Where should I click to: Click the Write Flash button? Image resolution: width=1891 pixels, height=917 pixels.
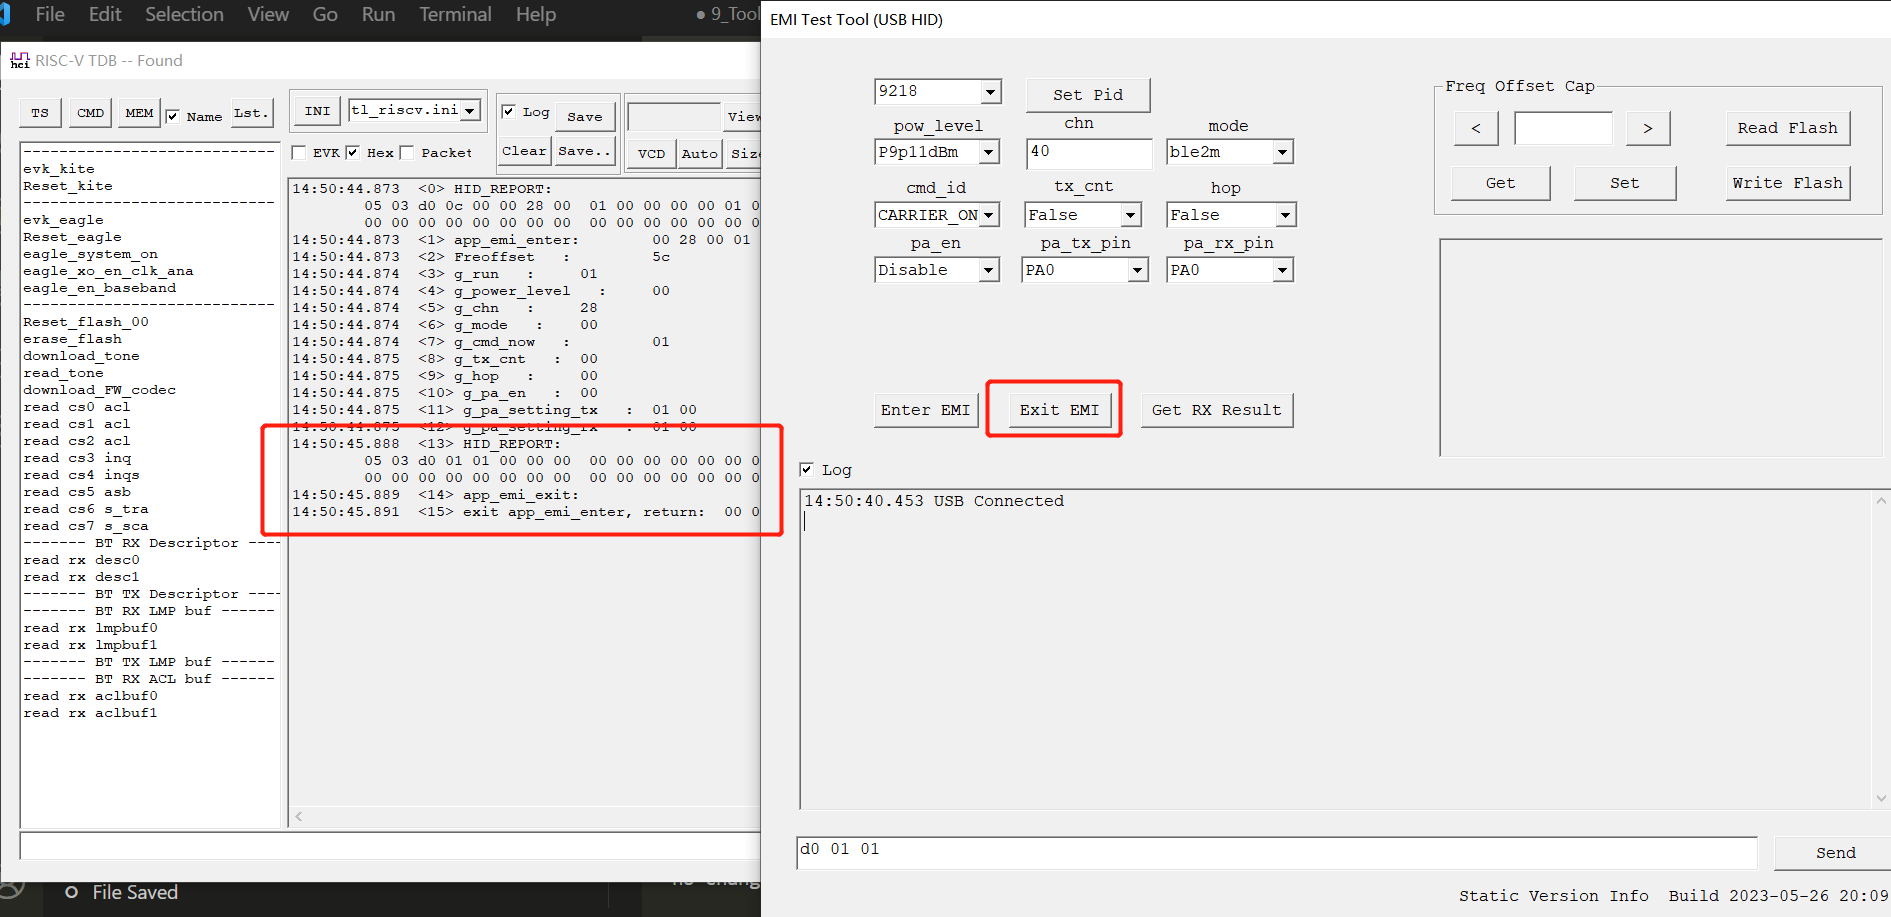coord(1787,183)
